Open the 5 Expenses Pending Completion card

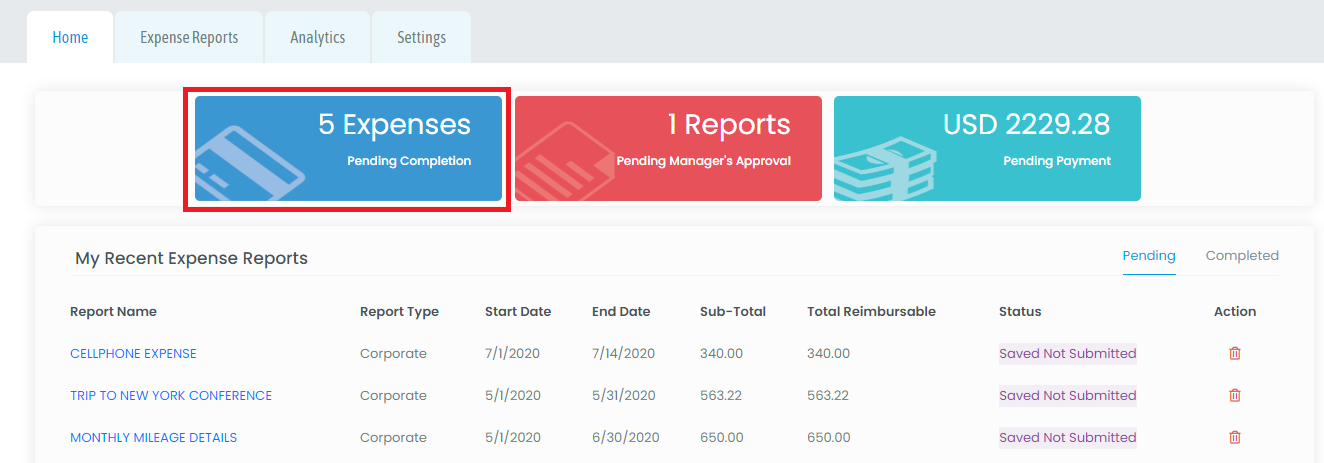(x=348, y=148)
